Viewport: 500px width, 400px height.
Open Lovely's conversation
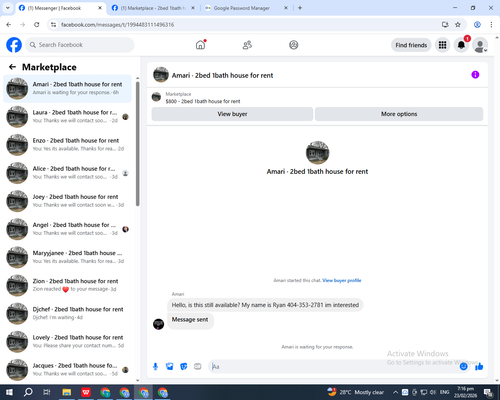(x=67, y=342)
